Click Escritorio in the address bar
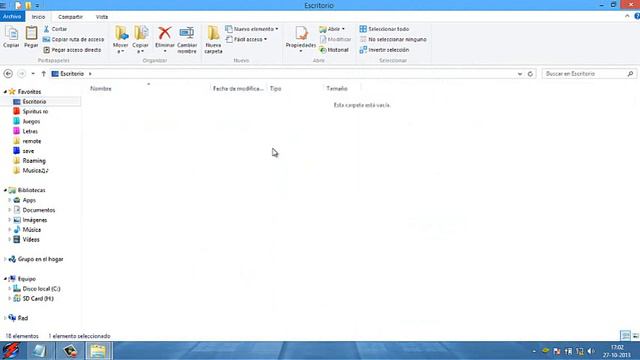The height and width of the screenshot is (360, 640). pyautogui.click(x=72, y=74)
